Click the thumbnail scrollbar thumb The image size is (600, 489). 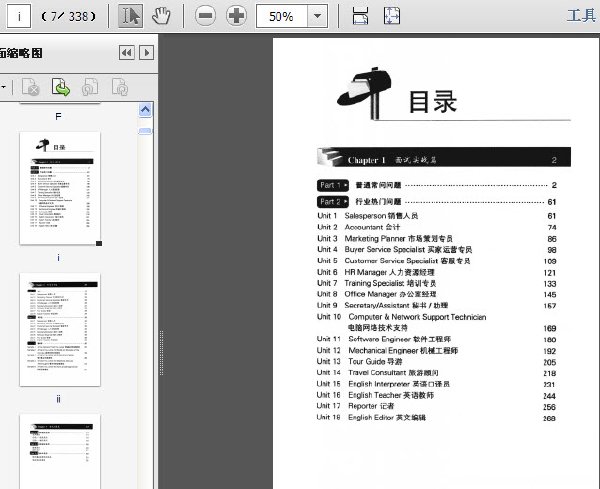click(x=145, y=131)
